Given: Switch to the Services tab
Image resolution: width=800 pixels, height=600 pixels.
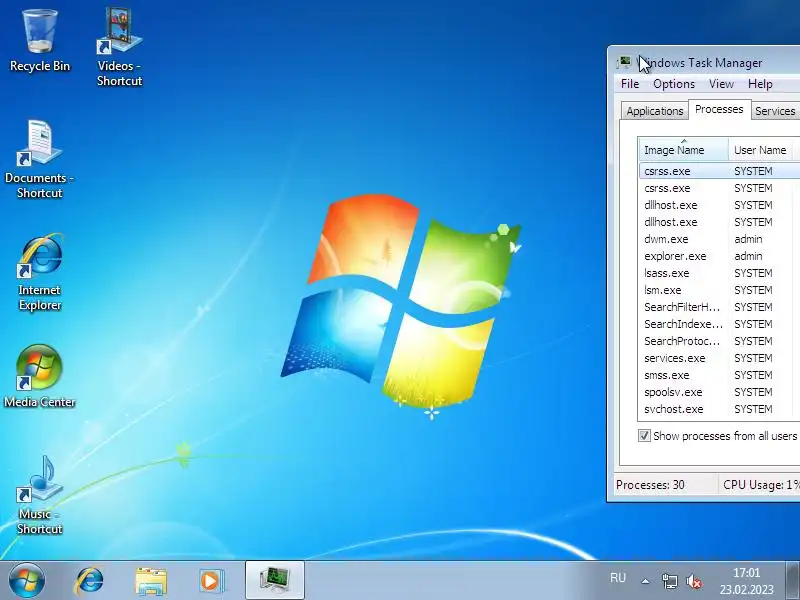Looking at the screenshot, I should click(775, 111).
